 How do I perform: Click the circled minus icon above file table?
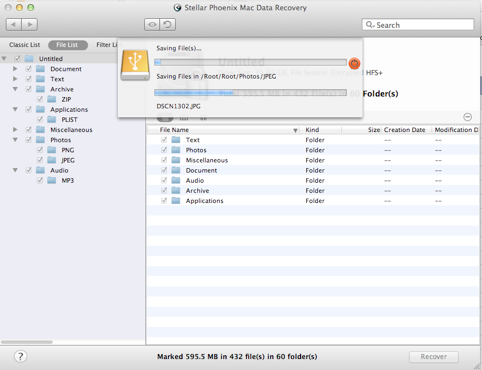click(467, 117)
